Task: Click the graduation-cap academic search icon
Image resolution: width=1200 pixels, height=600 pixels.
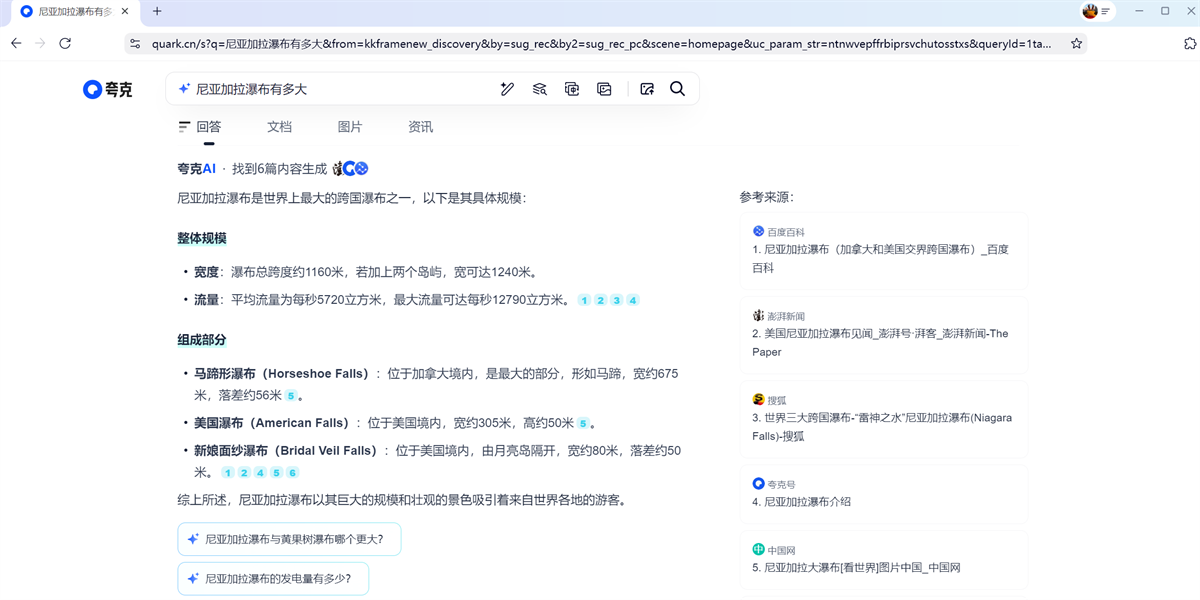Action: point(540,89)
